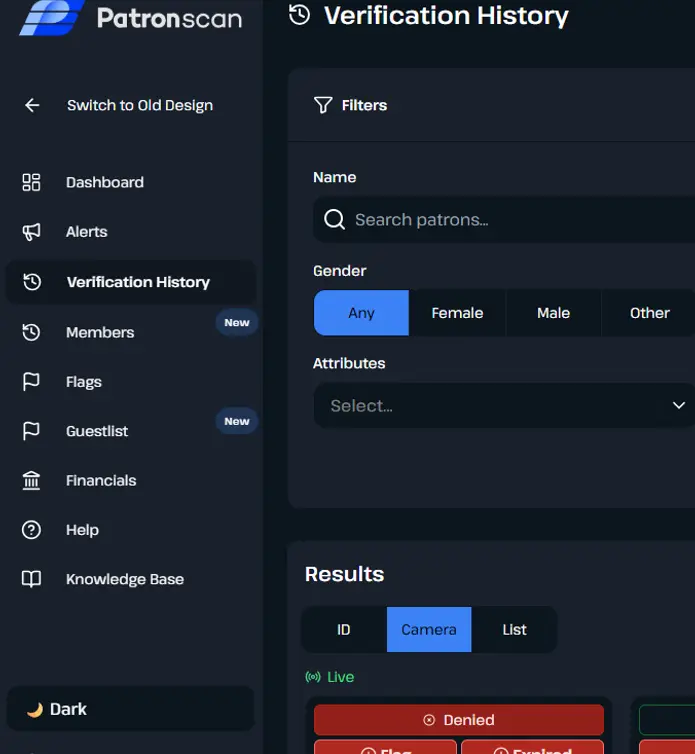
Task: Click the Patronscan logo
Action: click(x=130, y=17)
